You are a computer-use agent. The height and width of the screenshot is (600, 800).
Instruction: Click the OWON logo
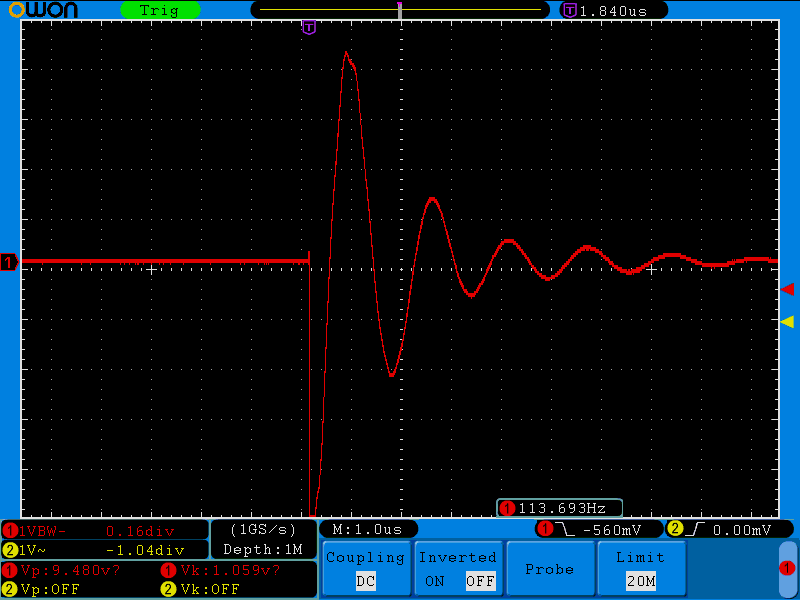[x=43, y=10]
